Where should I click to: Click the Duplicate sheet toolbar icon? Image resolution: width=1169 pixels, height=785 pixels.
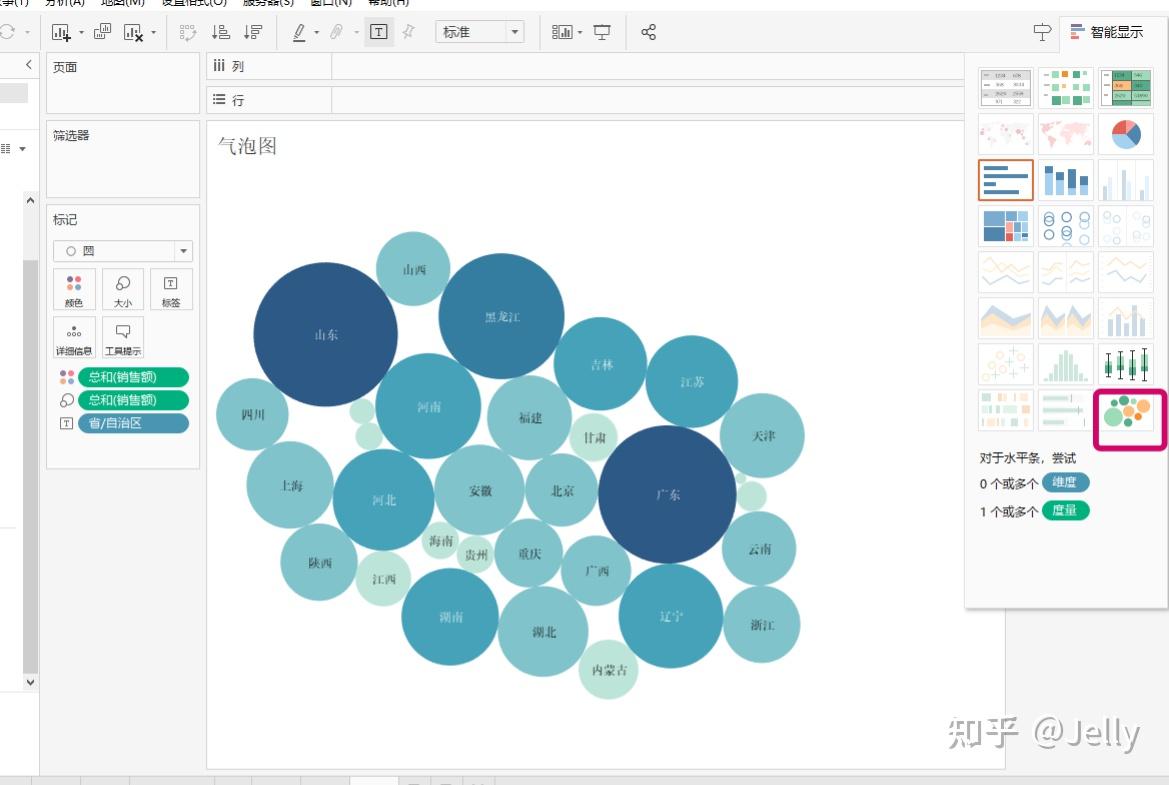click(x=102, y=31)
